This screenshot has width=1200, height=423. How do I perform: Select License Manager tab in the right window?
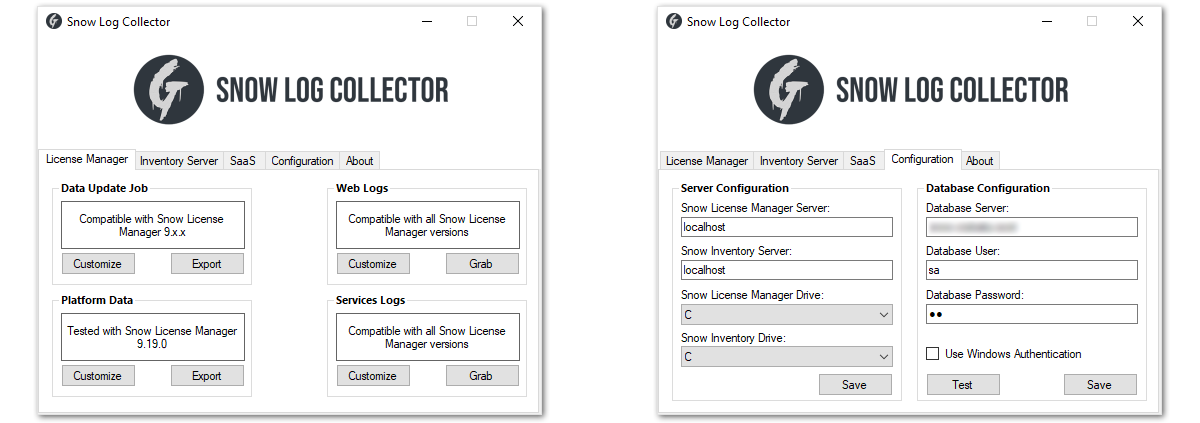pyautogui.click(x=706, y=161)
